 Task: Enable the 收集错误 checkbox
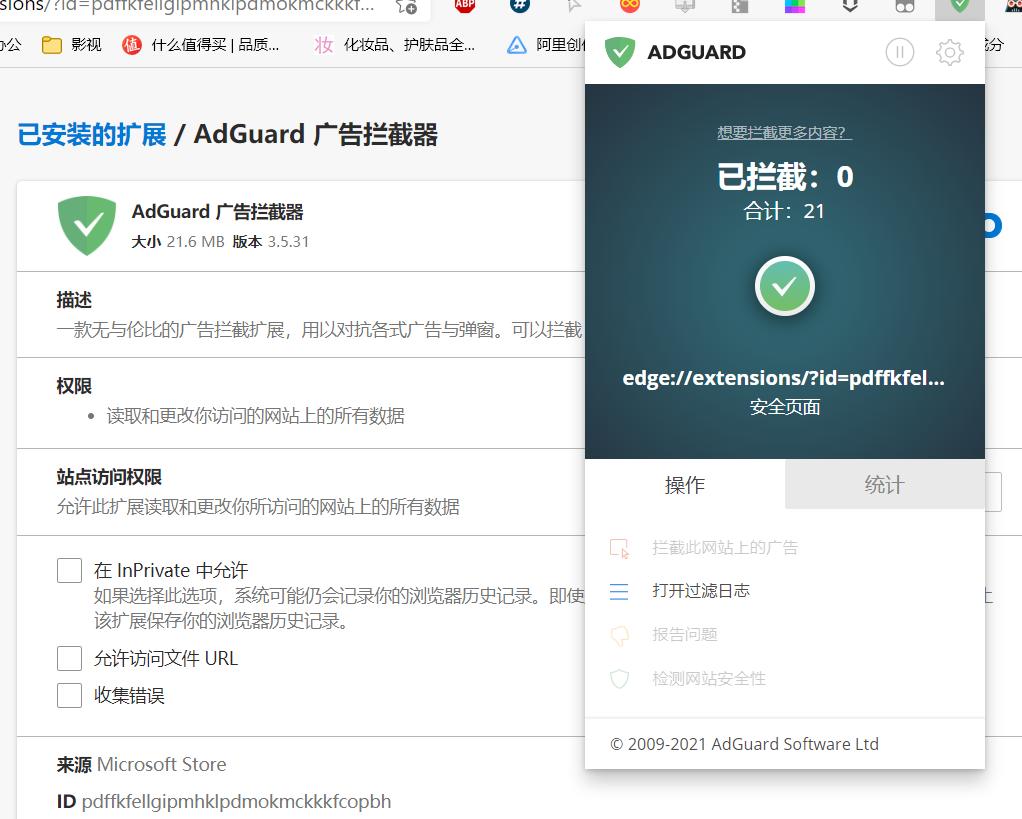pyautogui.click(x=69, y=696)
